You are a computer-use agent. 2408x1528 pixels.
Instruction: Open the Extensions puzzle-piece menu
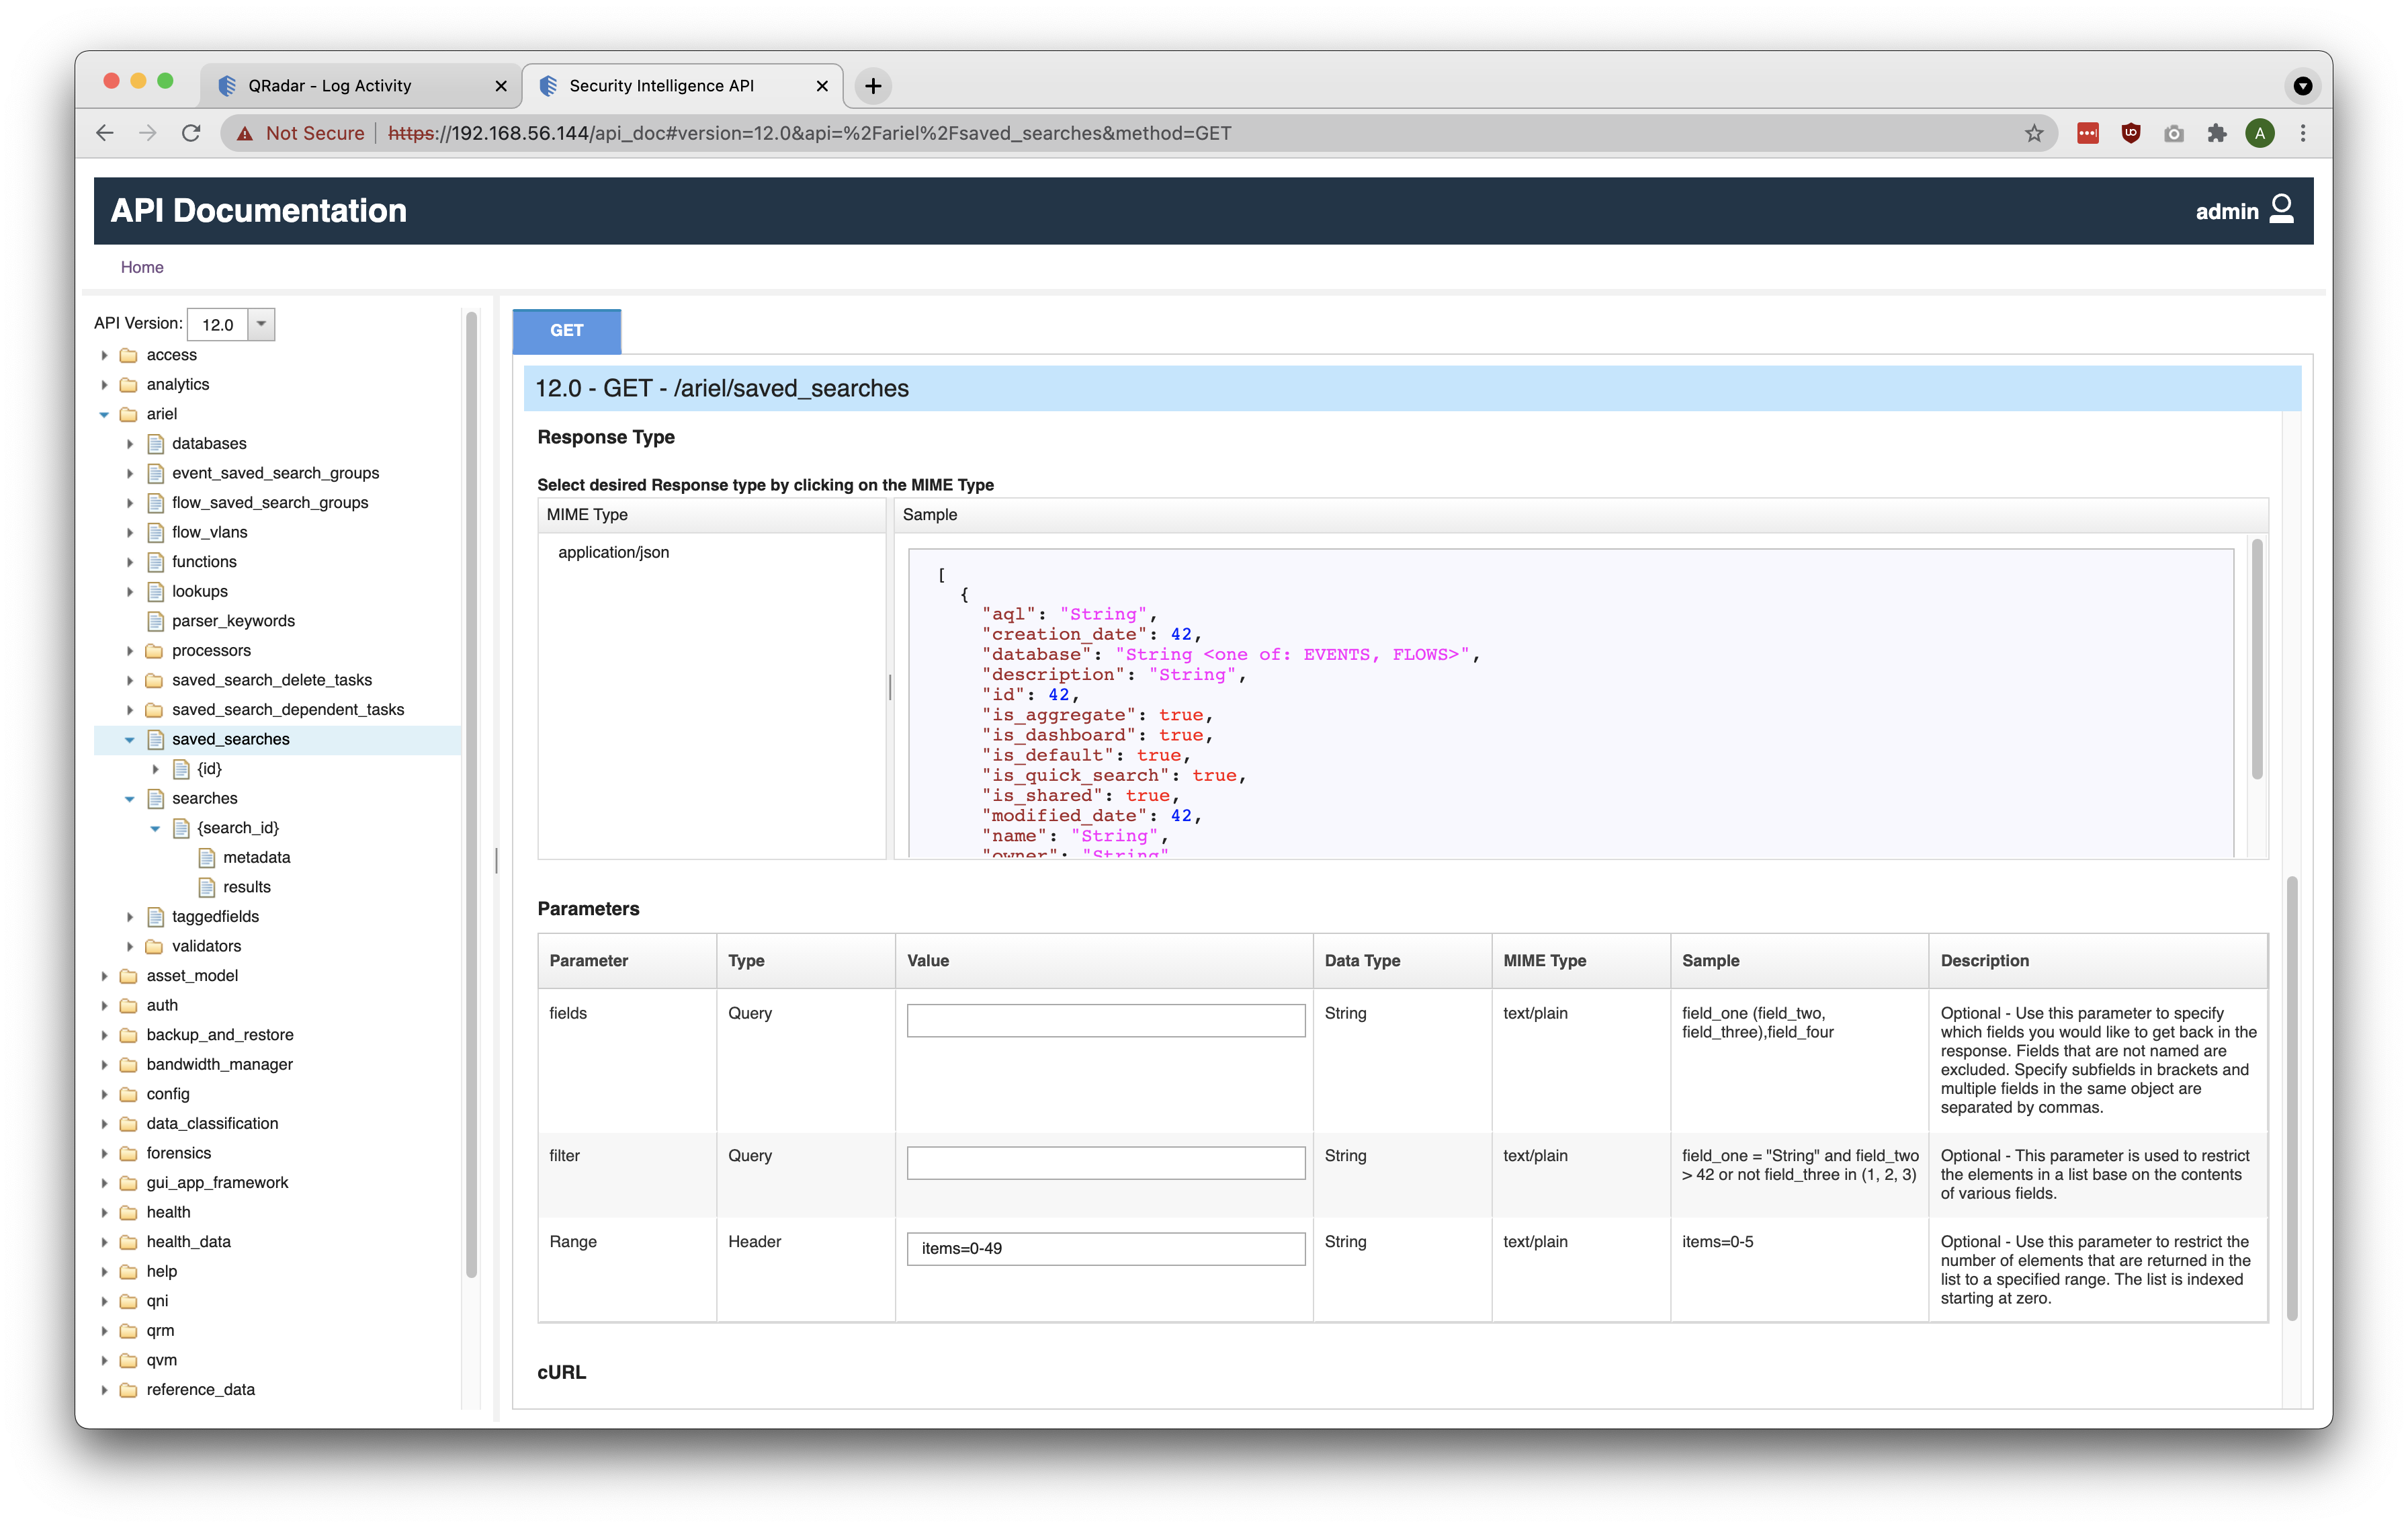click(x=2217, y=133)
